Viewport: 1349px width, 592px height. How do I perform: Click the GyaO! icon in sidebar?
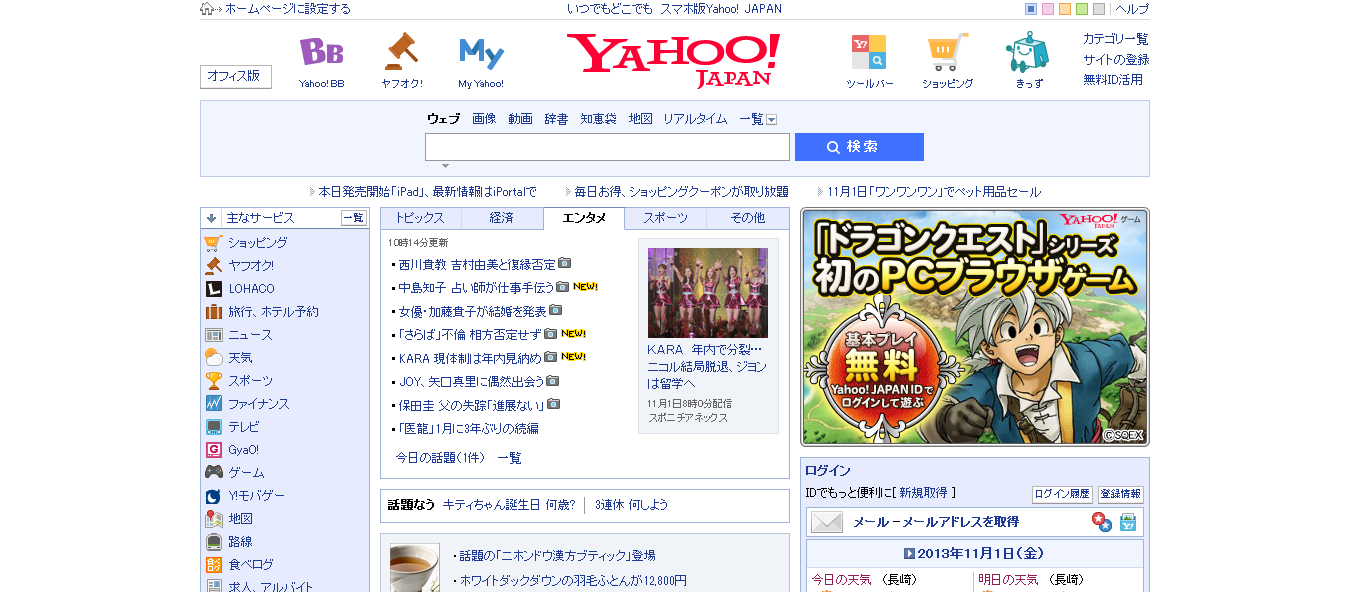(213, 449)
